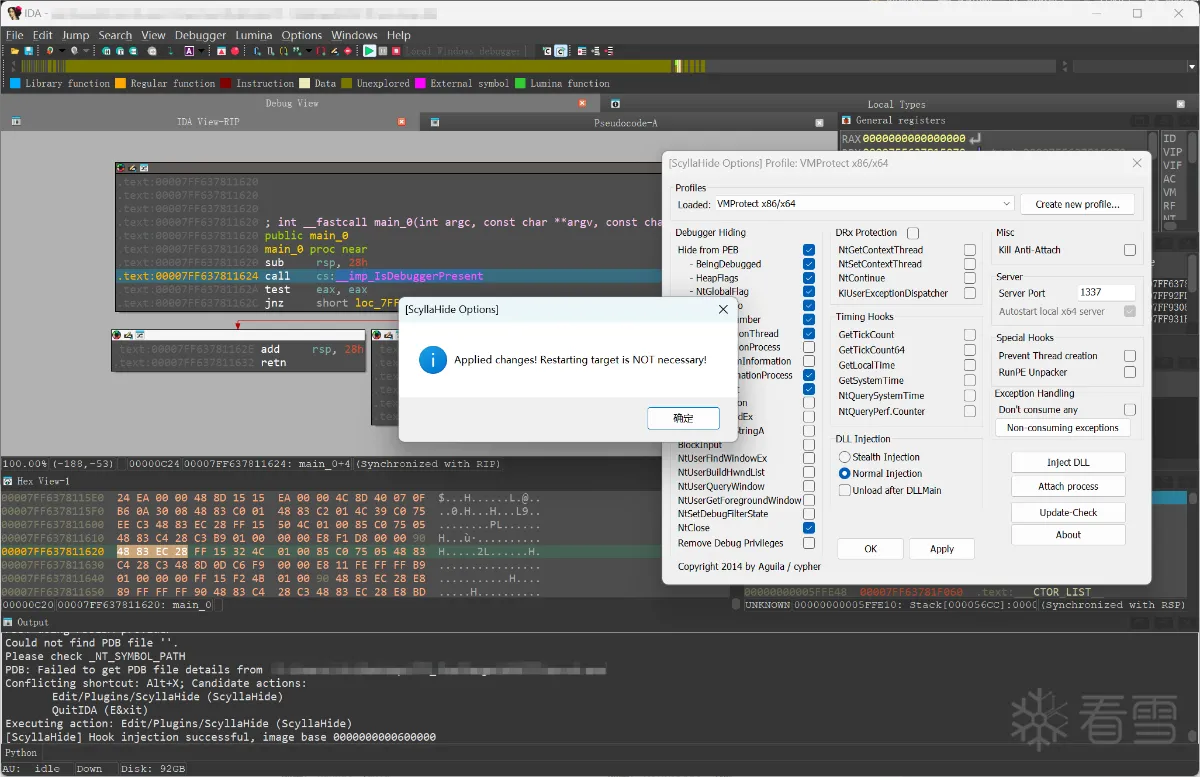
Task: Open the Debugger menu
Action: click(200, 35)
